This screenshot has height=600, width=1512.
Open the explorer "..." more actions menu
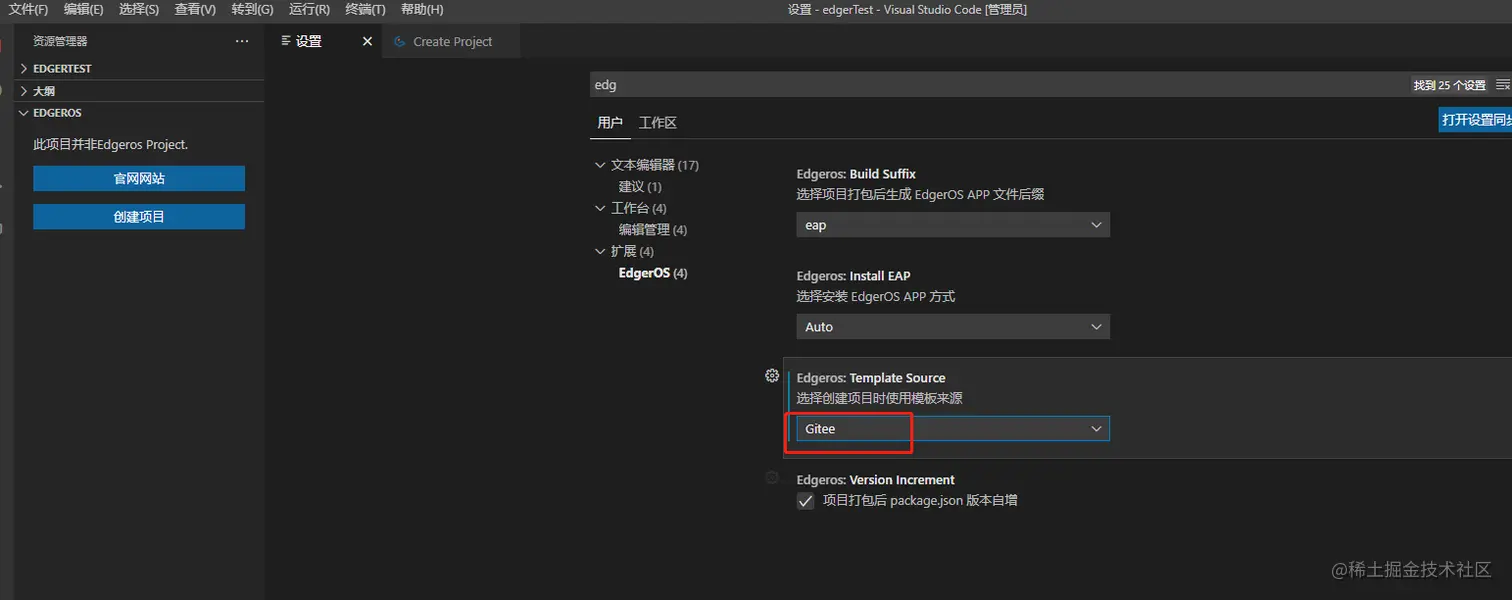tap(241, 41)
